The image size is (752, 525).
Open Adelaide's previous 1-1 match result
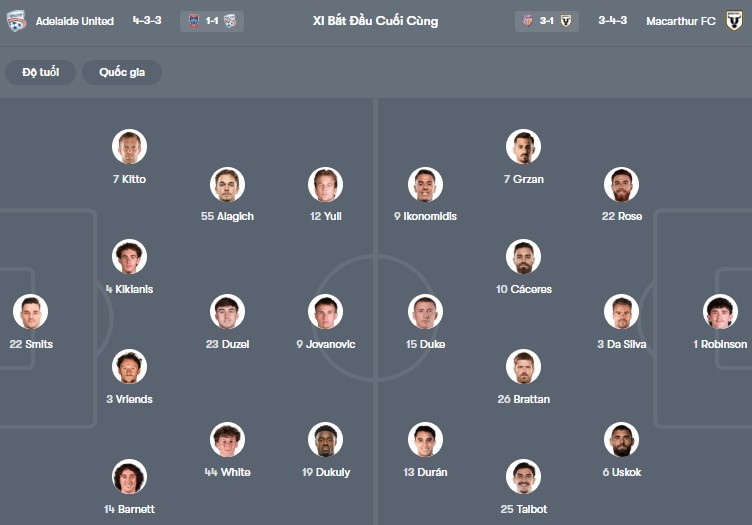pyautogui.click(x=212, y=20)
